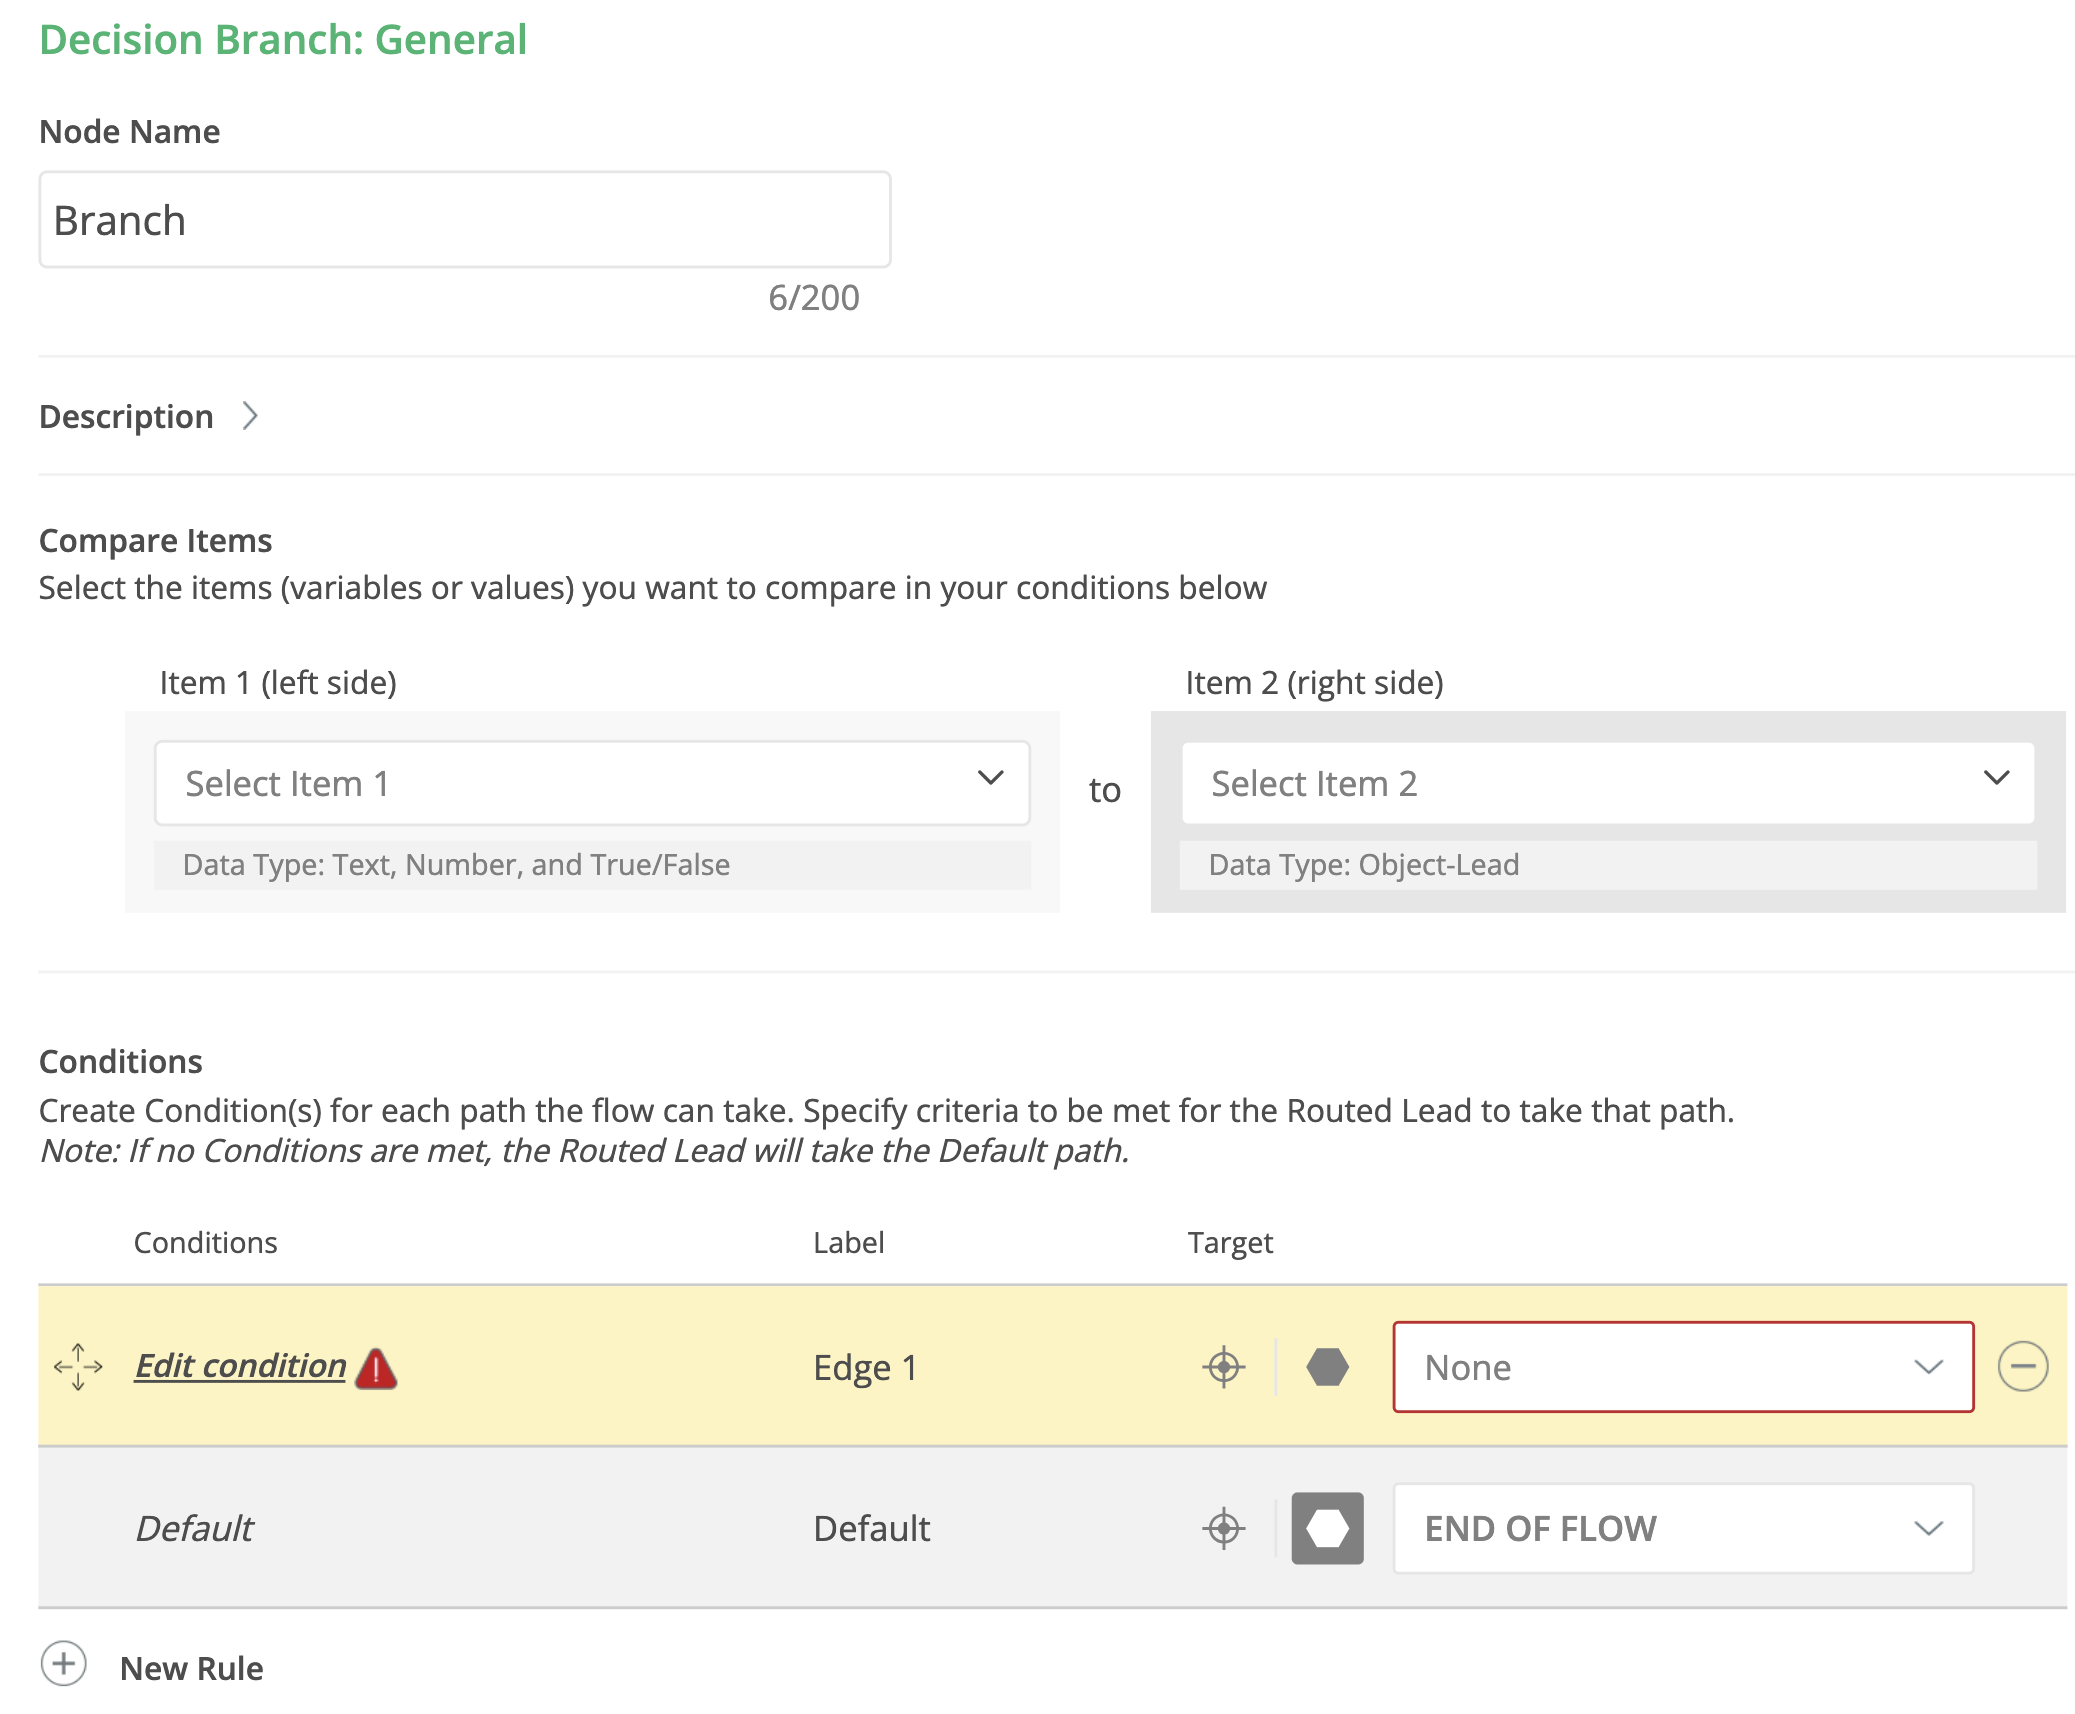Click the Edit condition link
This screenshot has width=2075, height=1714.
[x=240, y=1366]
